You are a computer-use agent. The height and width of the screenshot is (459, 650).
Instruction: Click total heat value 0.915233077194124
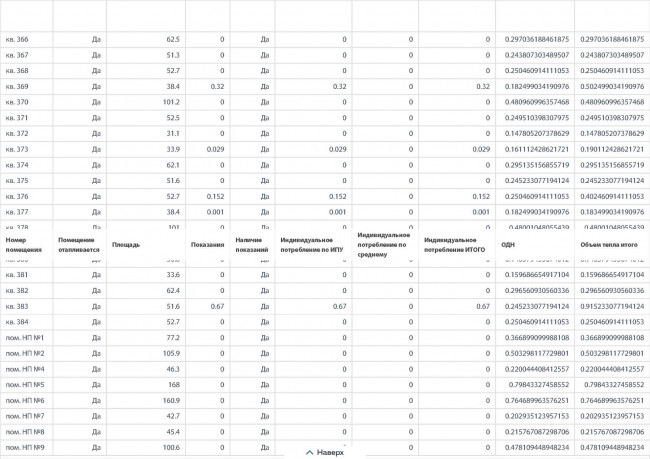tap(612, 306)
